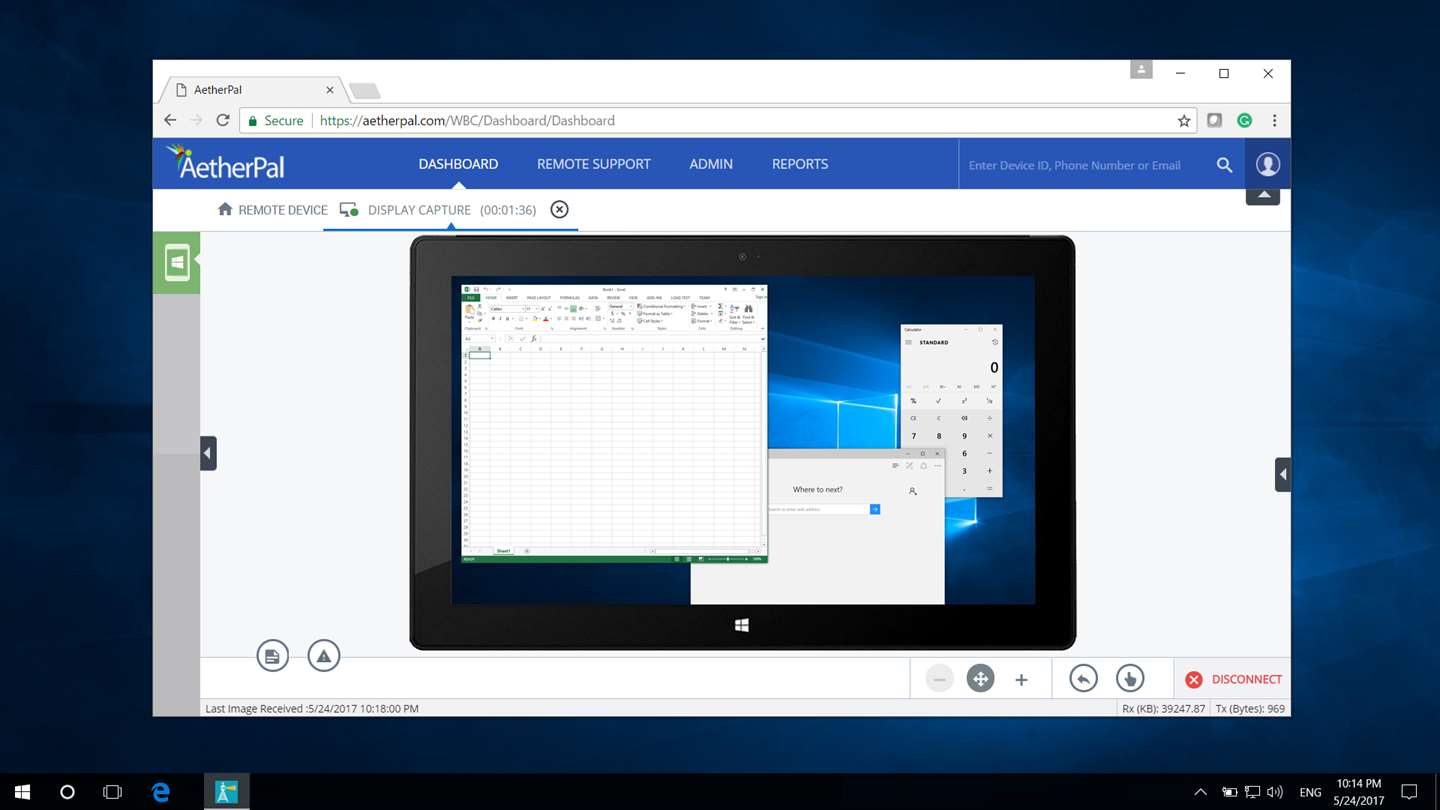Focus the Device ID search input field
The width and height of the screenshot is (1440, 810).
1083,165
